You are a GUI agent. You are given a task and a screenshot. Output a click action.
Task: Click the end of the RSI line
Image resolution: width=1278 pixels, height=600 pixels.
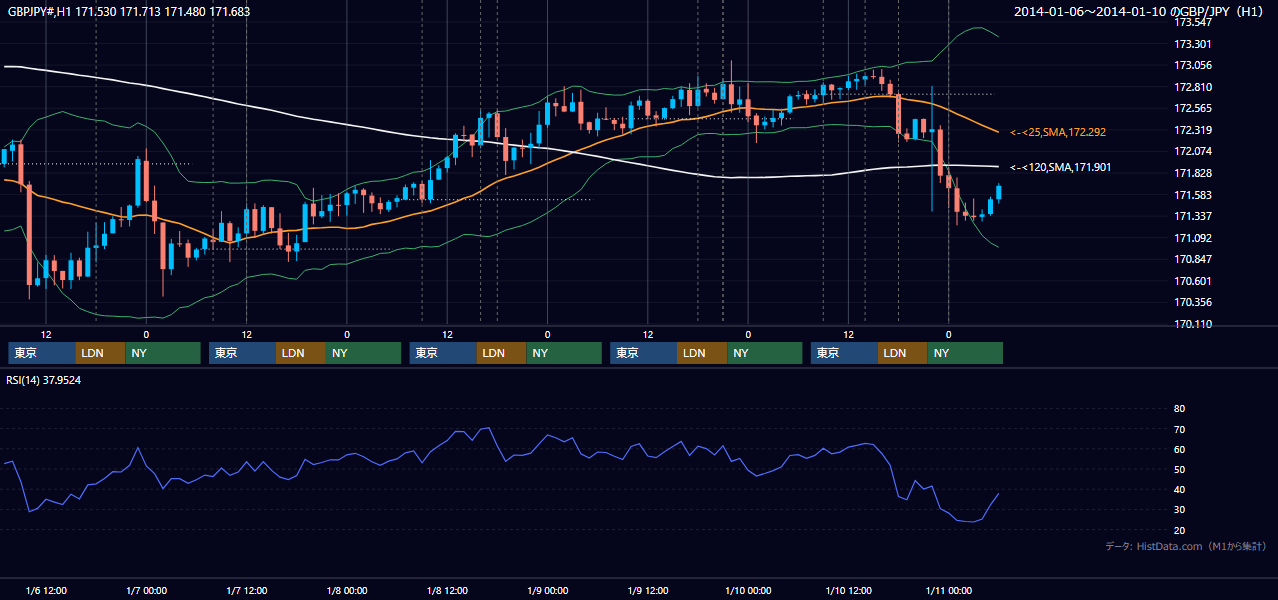[998, 493]
